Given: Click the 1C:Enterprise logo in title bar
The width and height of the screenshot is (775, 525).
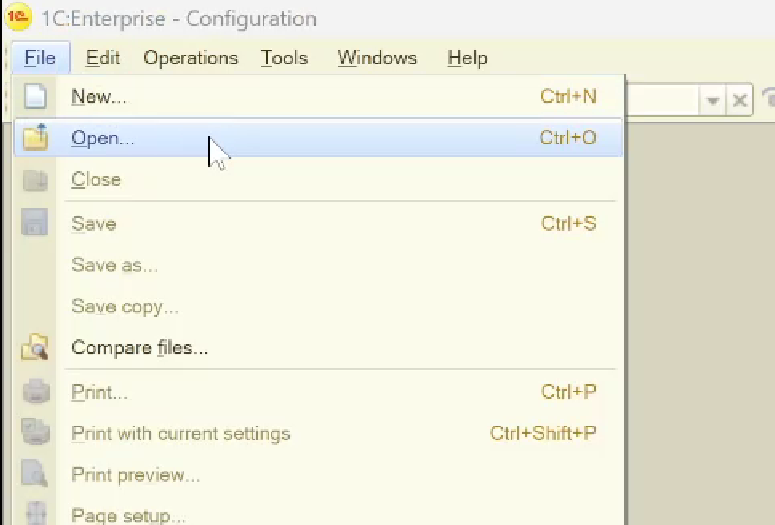Looking at the screenshot, I should (17, 18).
